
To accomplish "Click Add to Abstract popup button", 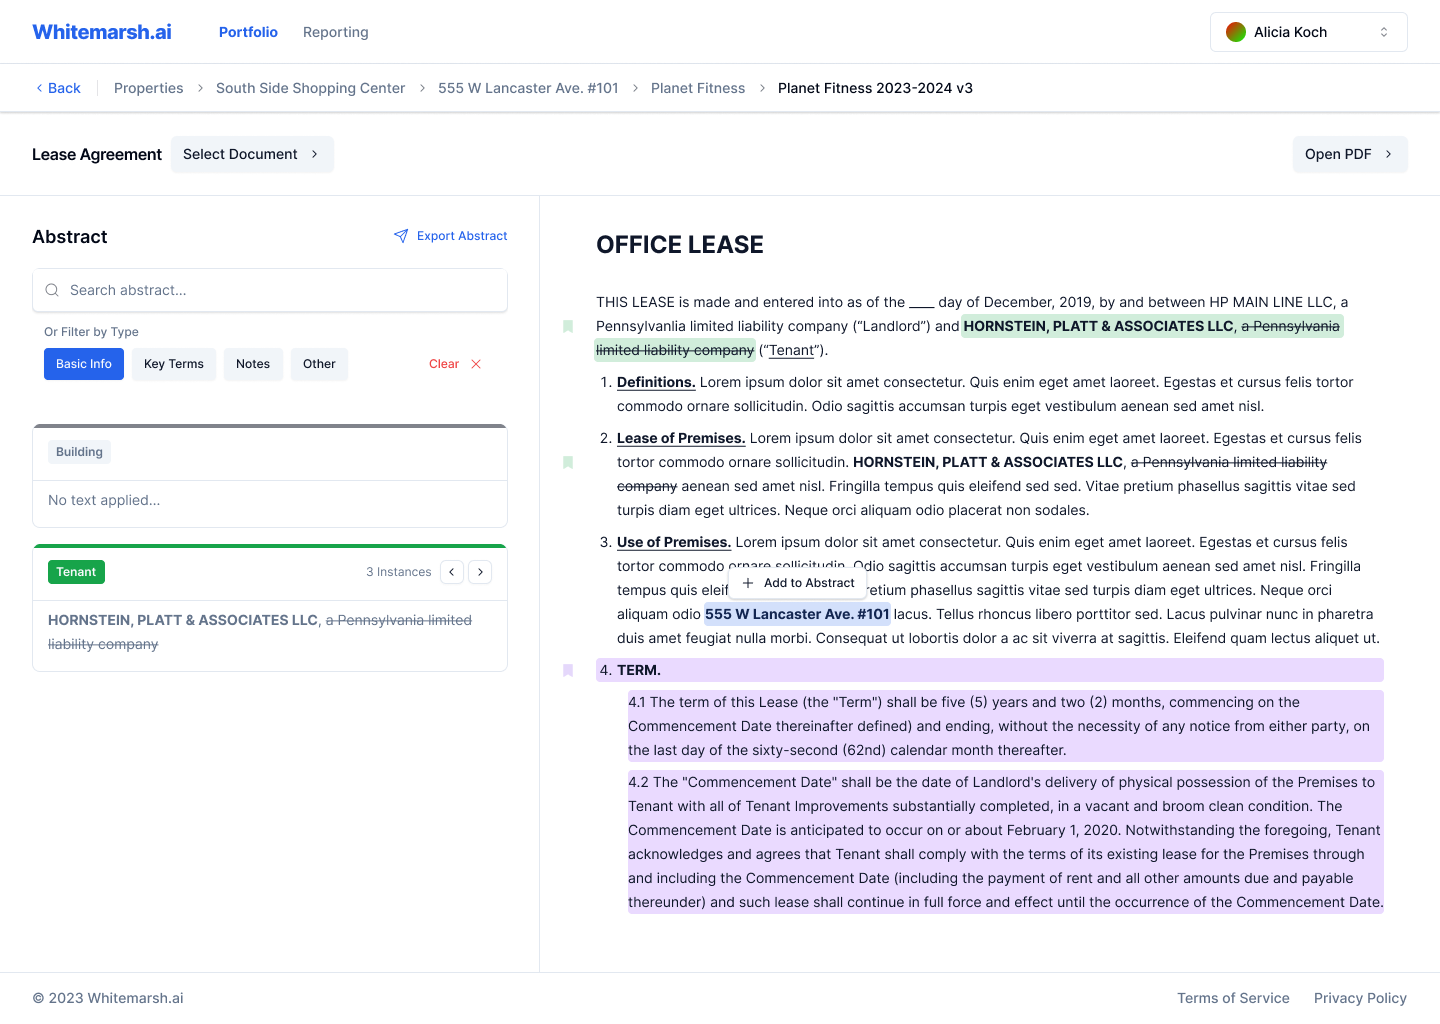I will coord(798,583).
